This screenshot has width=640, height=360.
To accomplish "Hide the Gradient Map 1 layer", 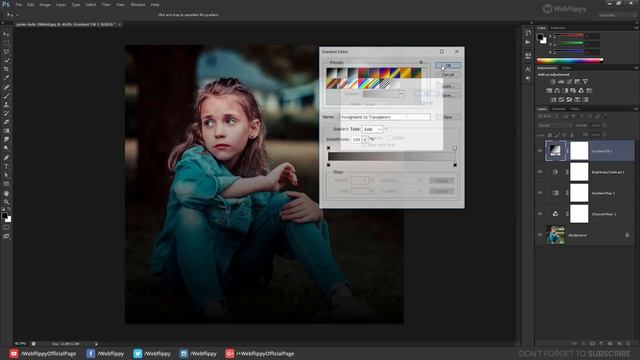I will point(540,193).
